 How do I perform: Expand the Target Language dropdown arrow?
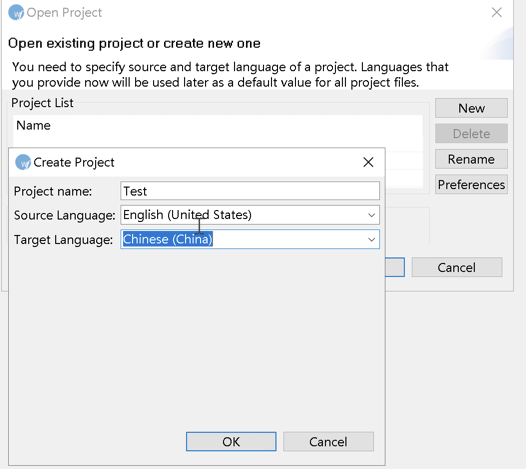pyautogui.click(x=371, y=240)
